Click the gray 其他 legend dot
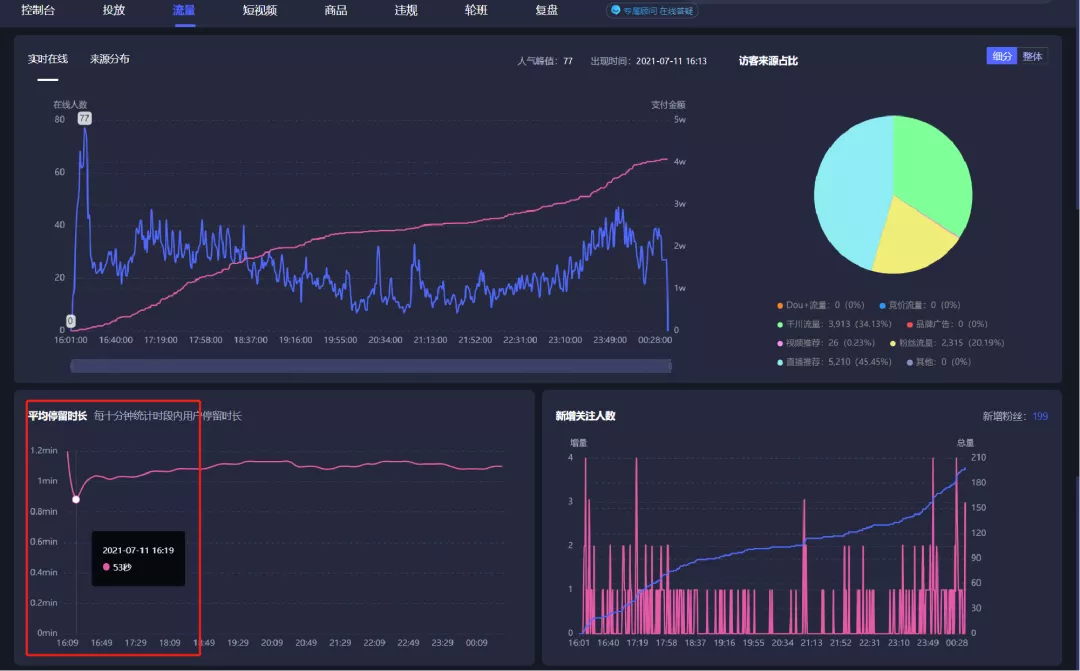 click(910, 362)
